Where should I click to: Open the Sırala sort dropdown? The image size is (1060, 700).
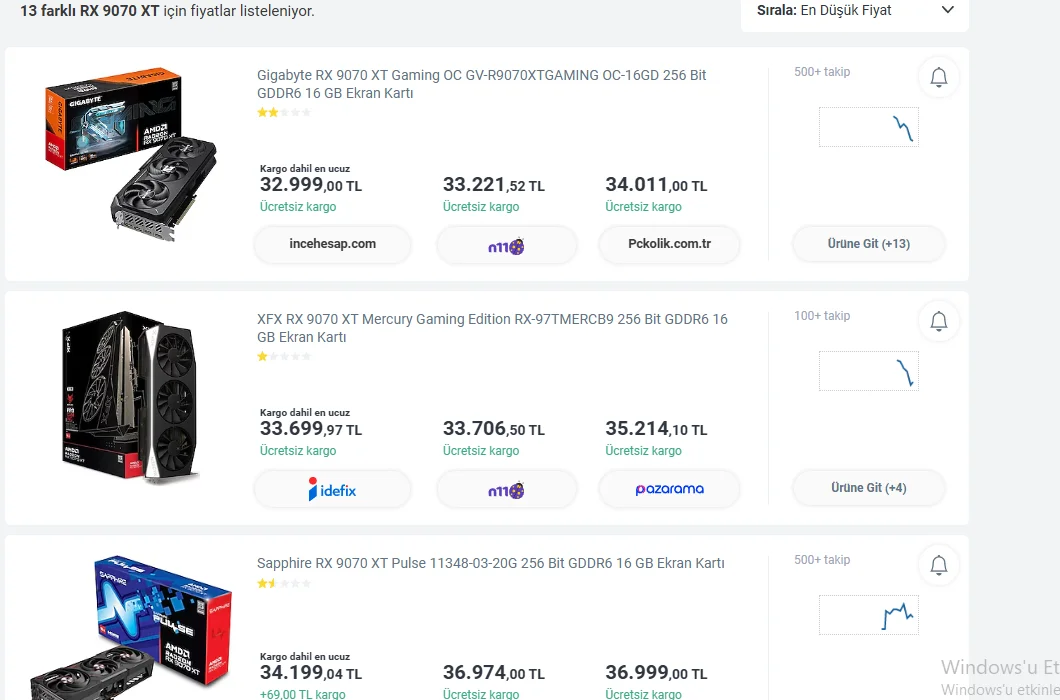point(855,11)
